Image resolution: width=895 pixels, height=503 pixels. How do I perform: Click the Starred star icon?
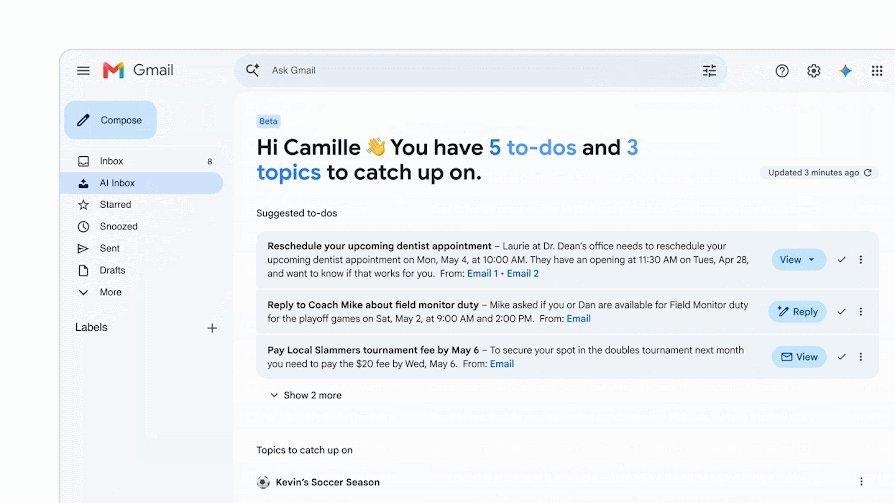[x=83, y=204]
